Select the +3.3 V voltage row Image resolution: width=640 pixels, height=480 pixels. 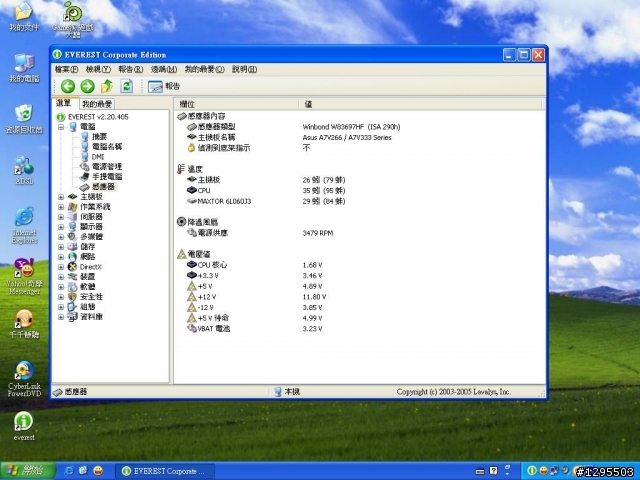(360, 276)
